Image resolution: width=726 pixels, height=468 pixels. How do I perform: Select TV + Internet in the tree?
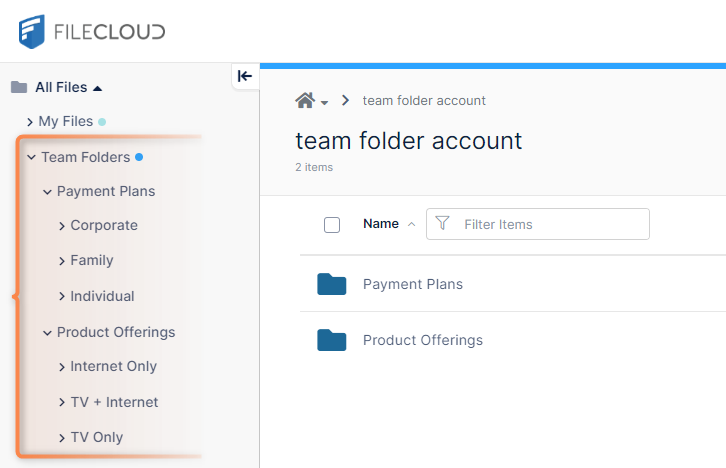pyautogui.click(x=114, y=402)
